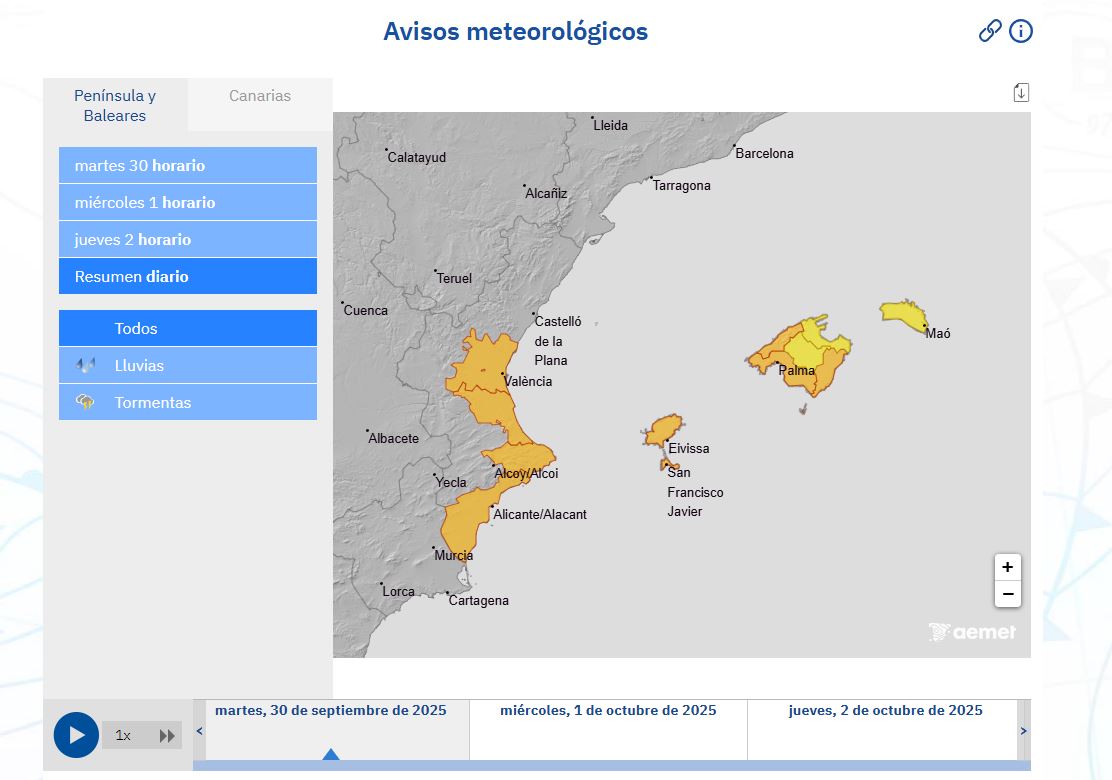
Task: Select martes 30 horario view
Action: pos(188,165)
